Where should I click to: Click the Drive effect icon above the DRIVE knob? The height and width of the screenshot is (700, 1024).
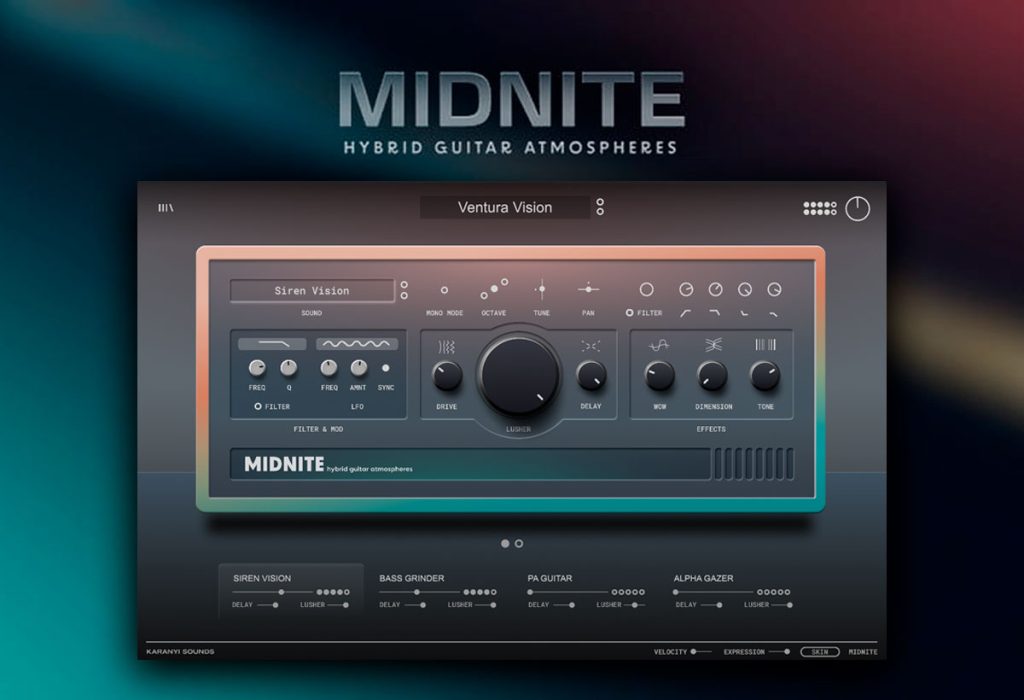click(447, 347)
